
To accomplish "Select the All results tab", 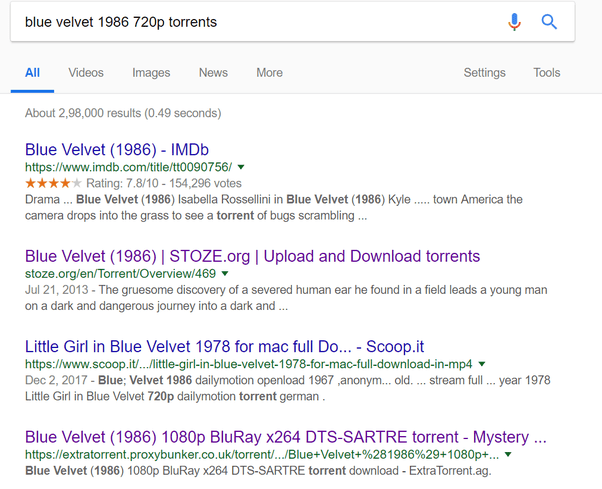I will tap(32, 73).
